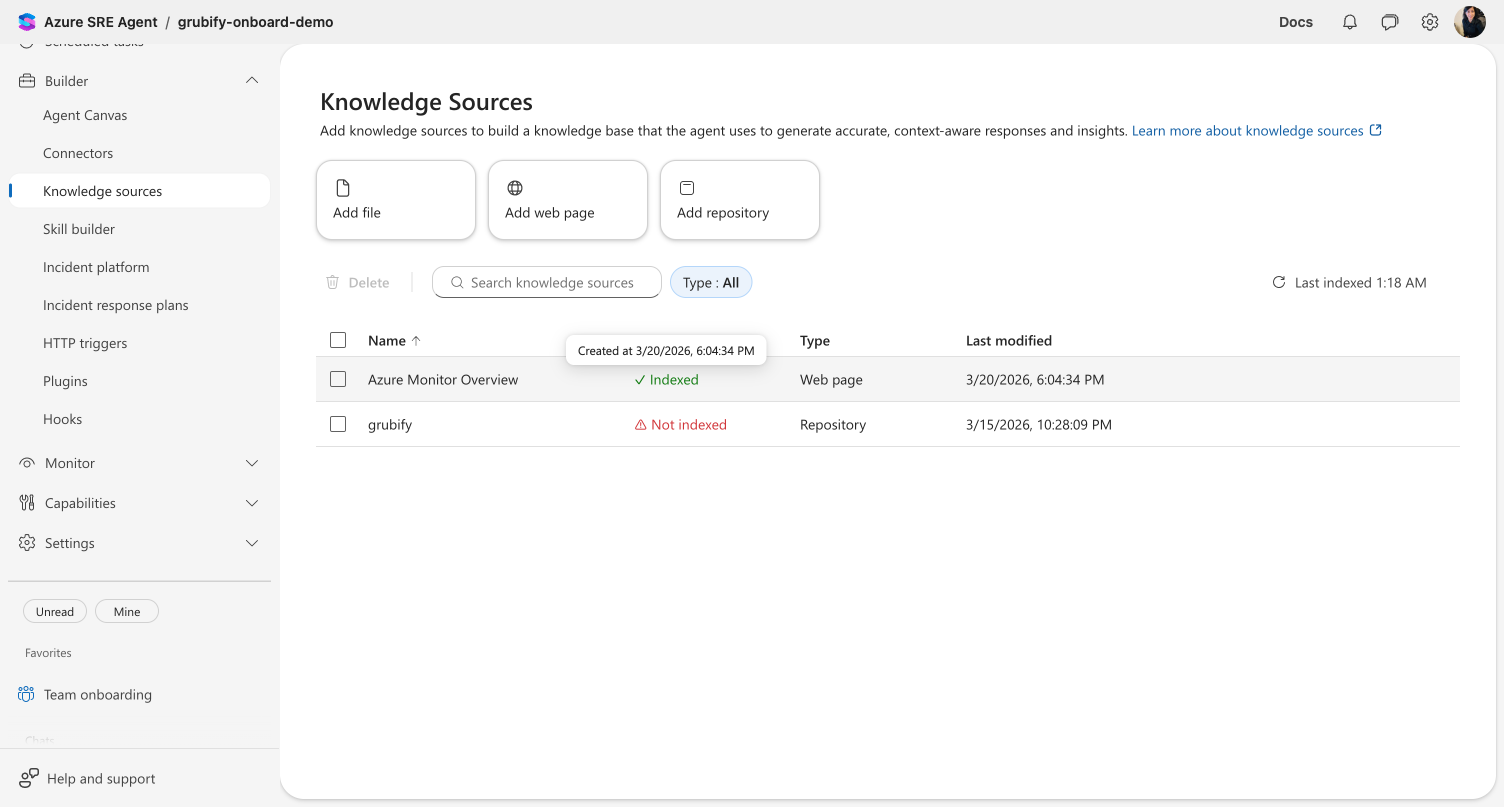Open HTTP triggers in the sidebar
Viewport: 1504px width, 807px height.
tap(85, 343)
